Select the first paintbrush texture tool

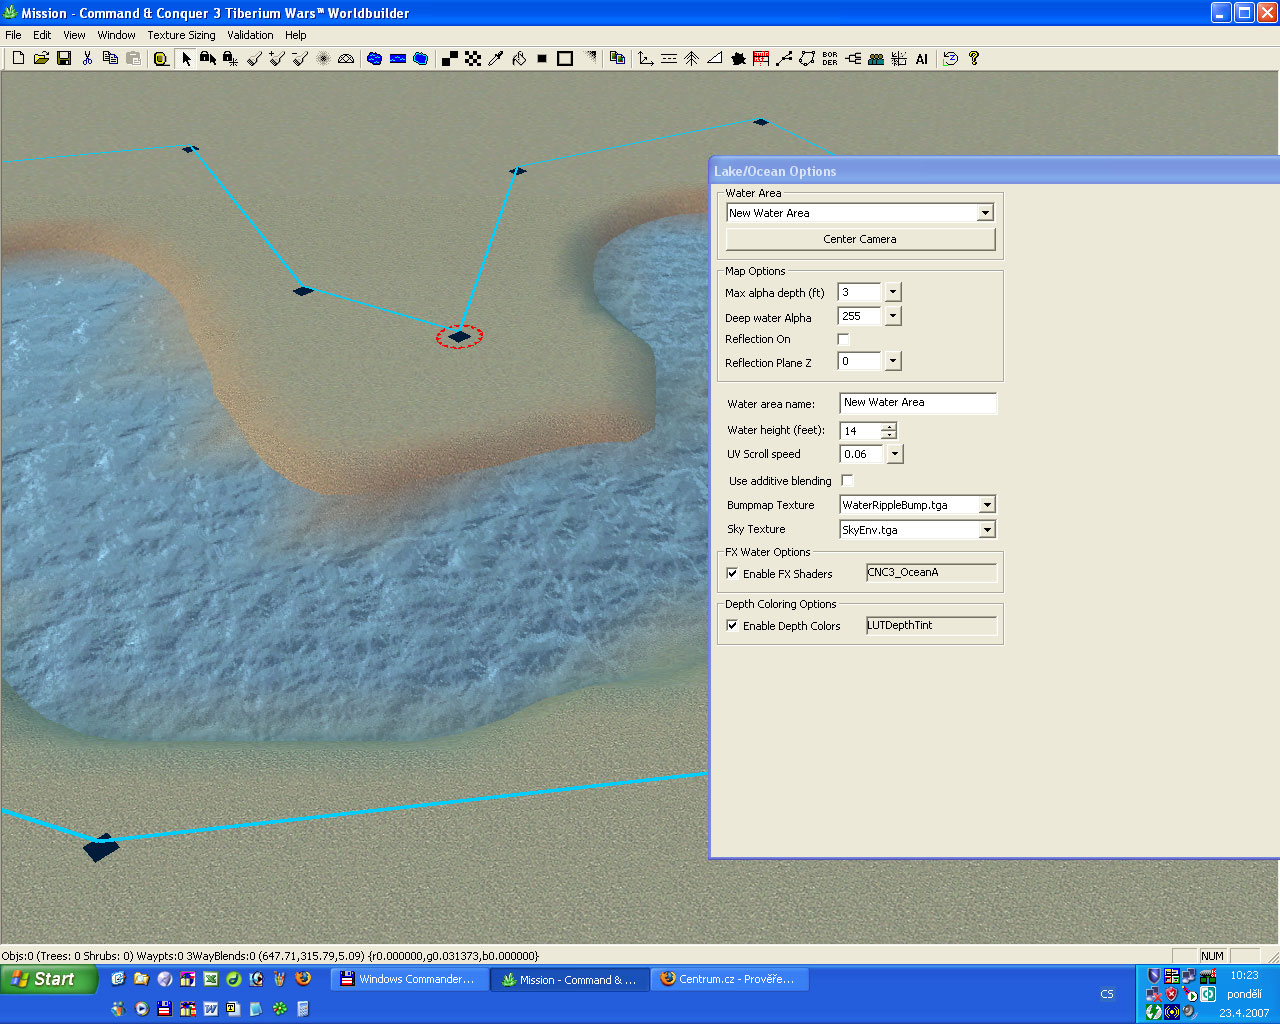(x=254, y=59)
